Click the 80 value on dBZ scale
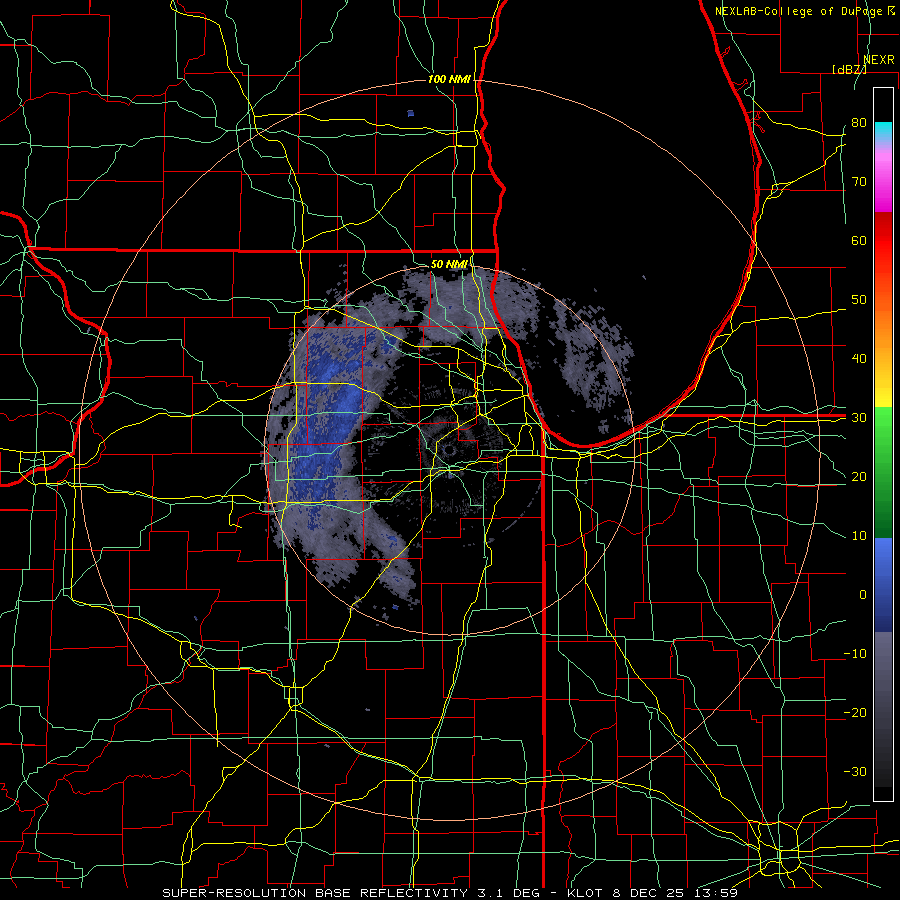 pos(859,123)
